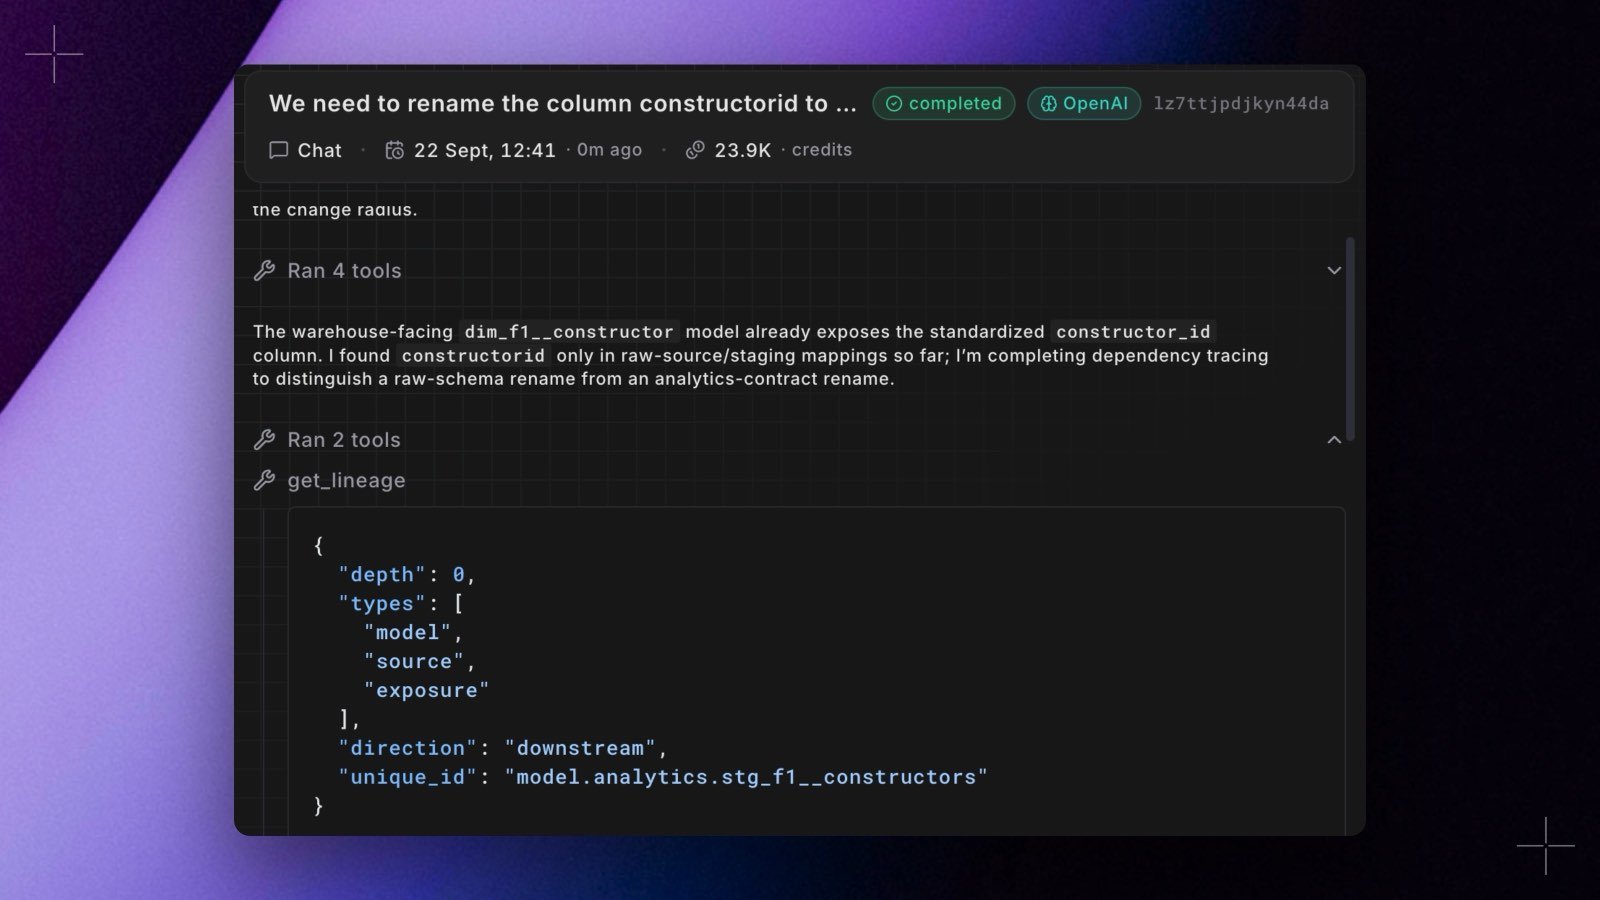Click the dim_f1__constructor code term
Screen dimensions: 1600x900
point(569,331)
